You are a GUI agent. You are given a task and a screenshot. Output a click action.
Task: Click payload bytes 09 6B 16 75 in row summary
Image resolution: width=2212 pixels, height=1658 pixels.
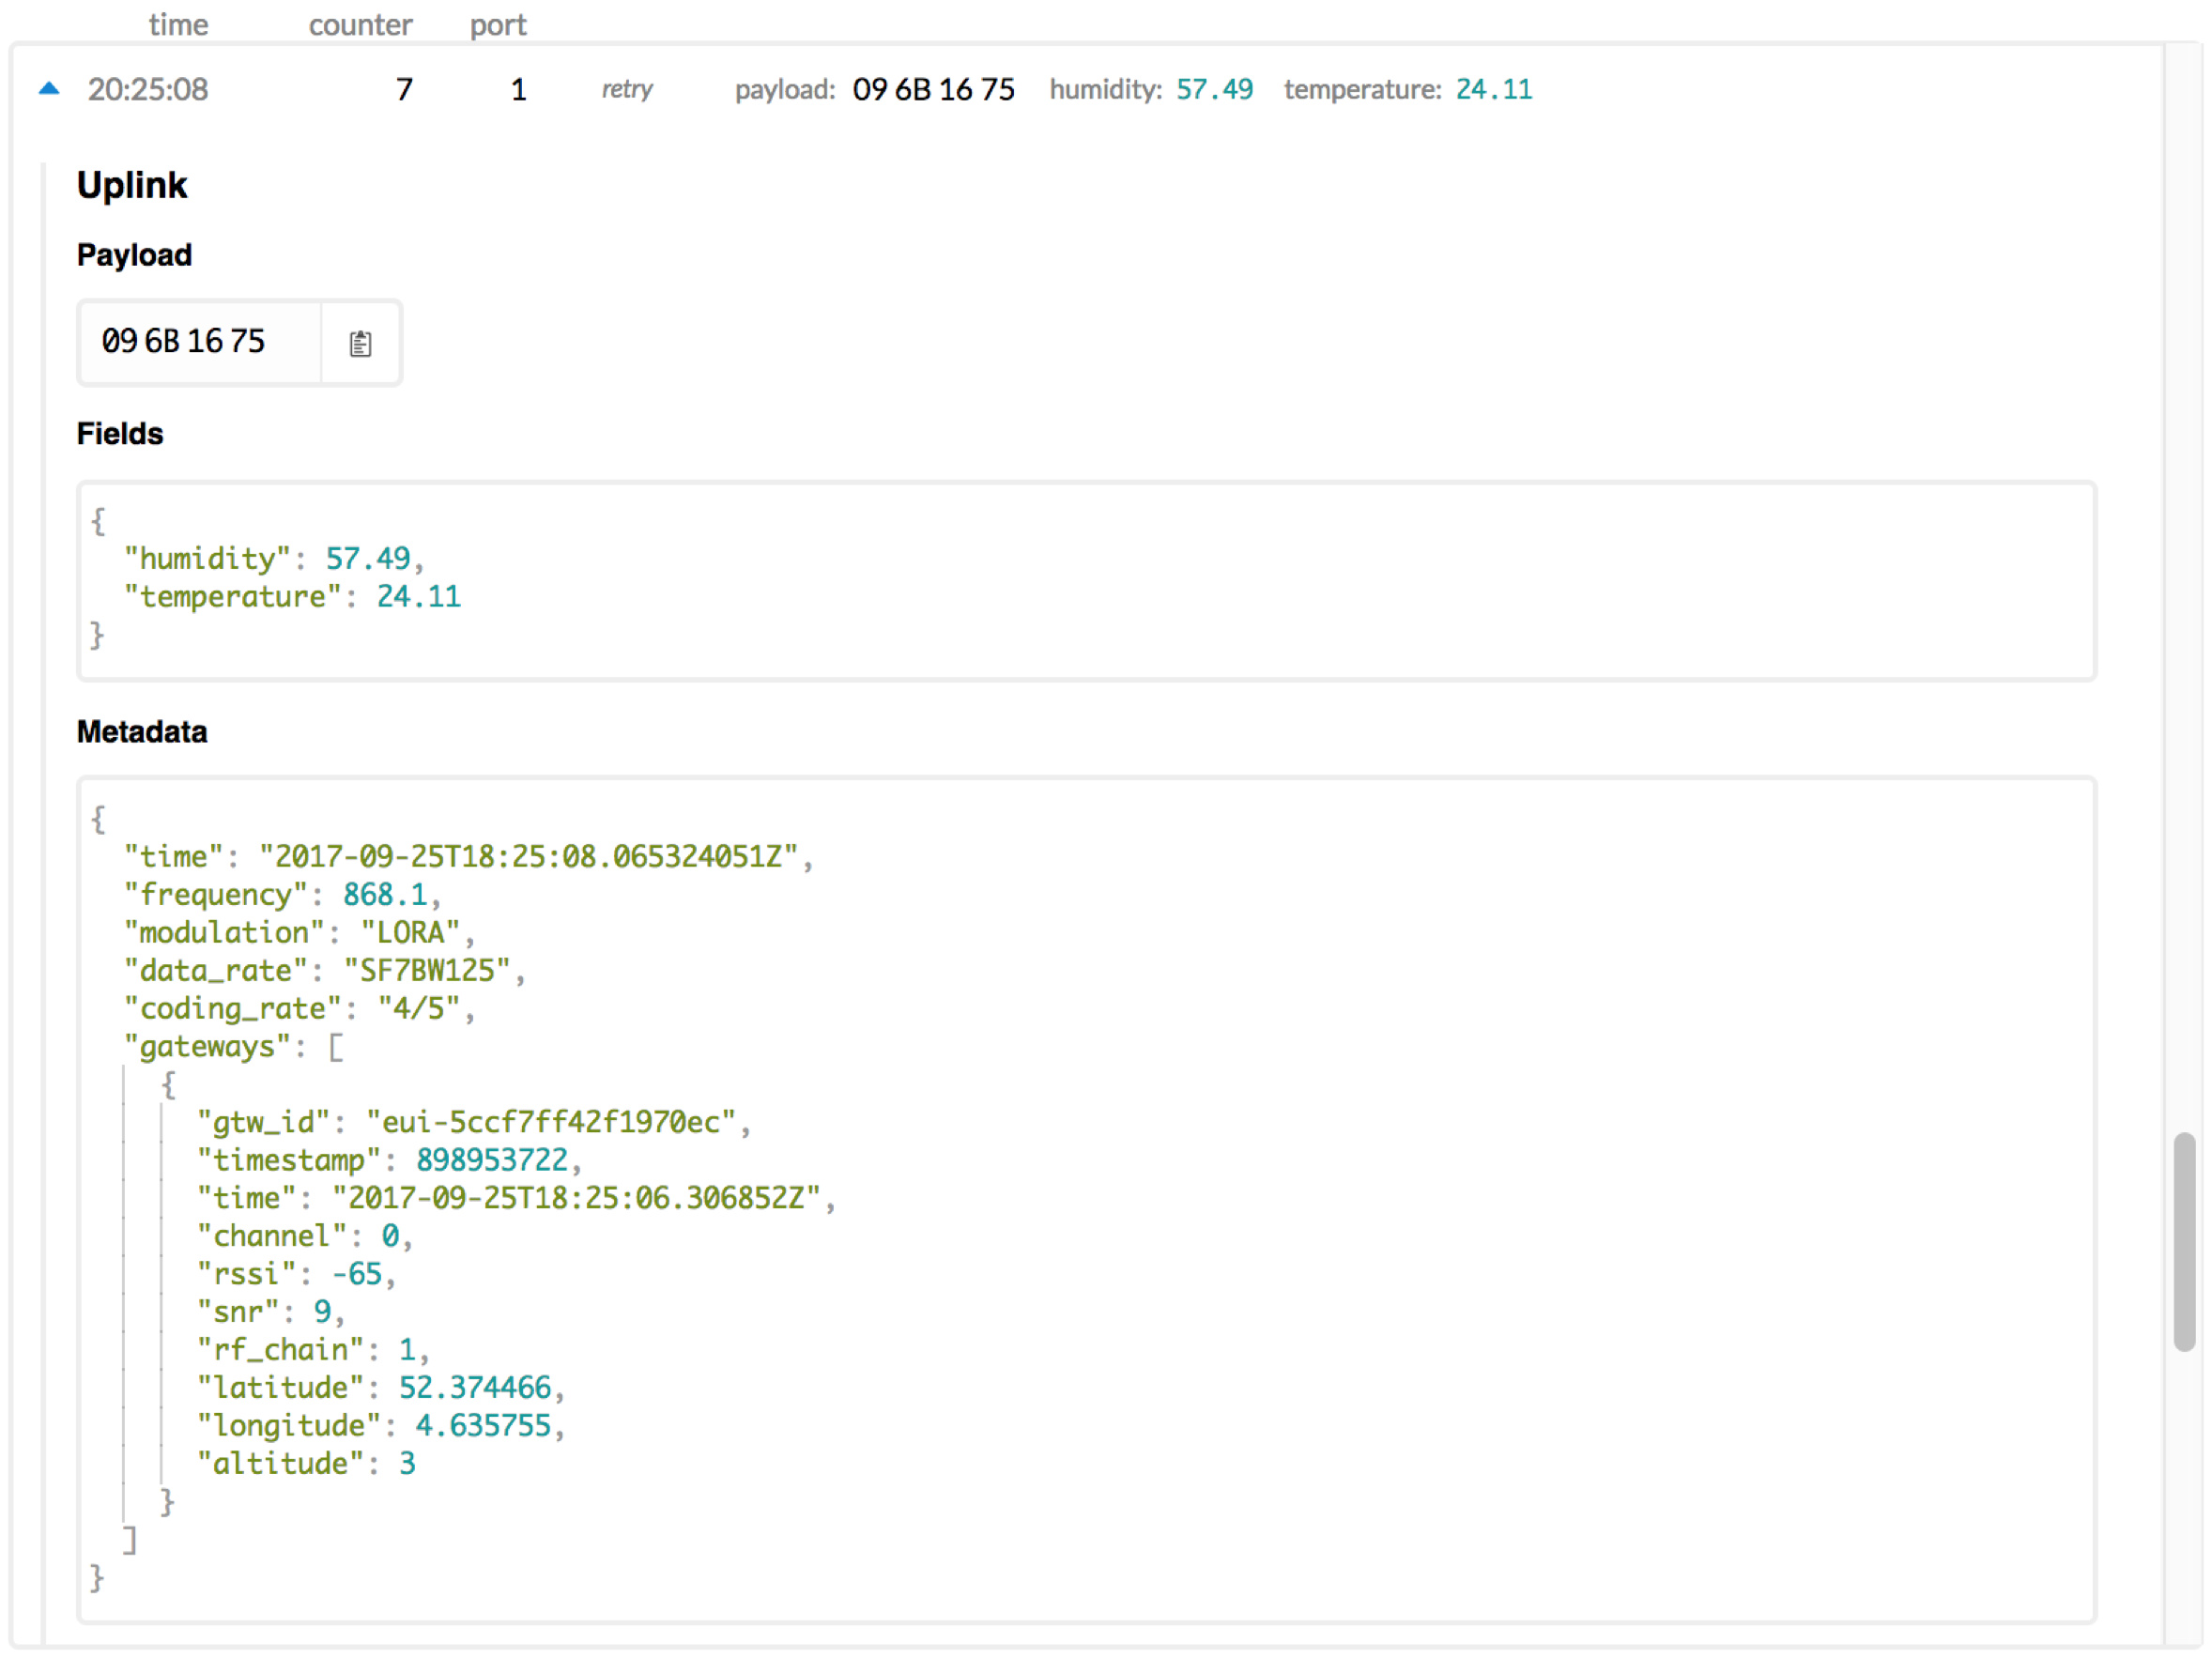pos(933,89)
